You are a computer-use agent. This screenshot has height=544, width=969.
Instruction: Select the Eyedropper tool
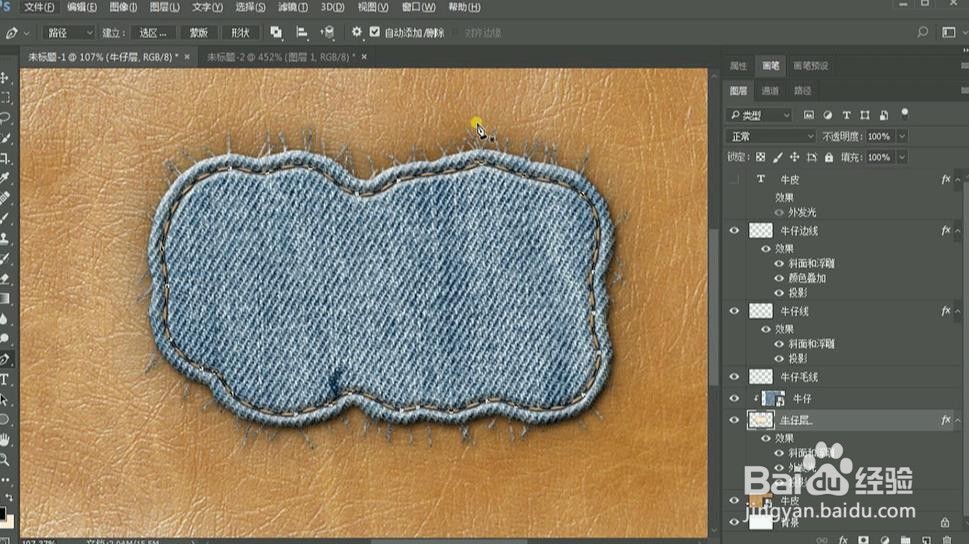pyautogui.click(x=5, y=178)
